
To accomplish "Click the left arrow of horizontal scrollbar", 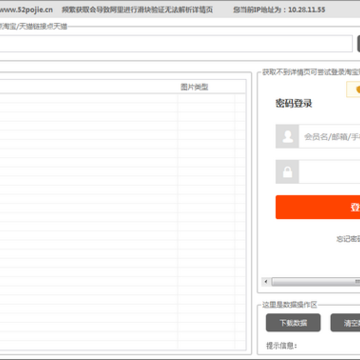I will (x=266, y=282).
